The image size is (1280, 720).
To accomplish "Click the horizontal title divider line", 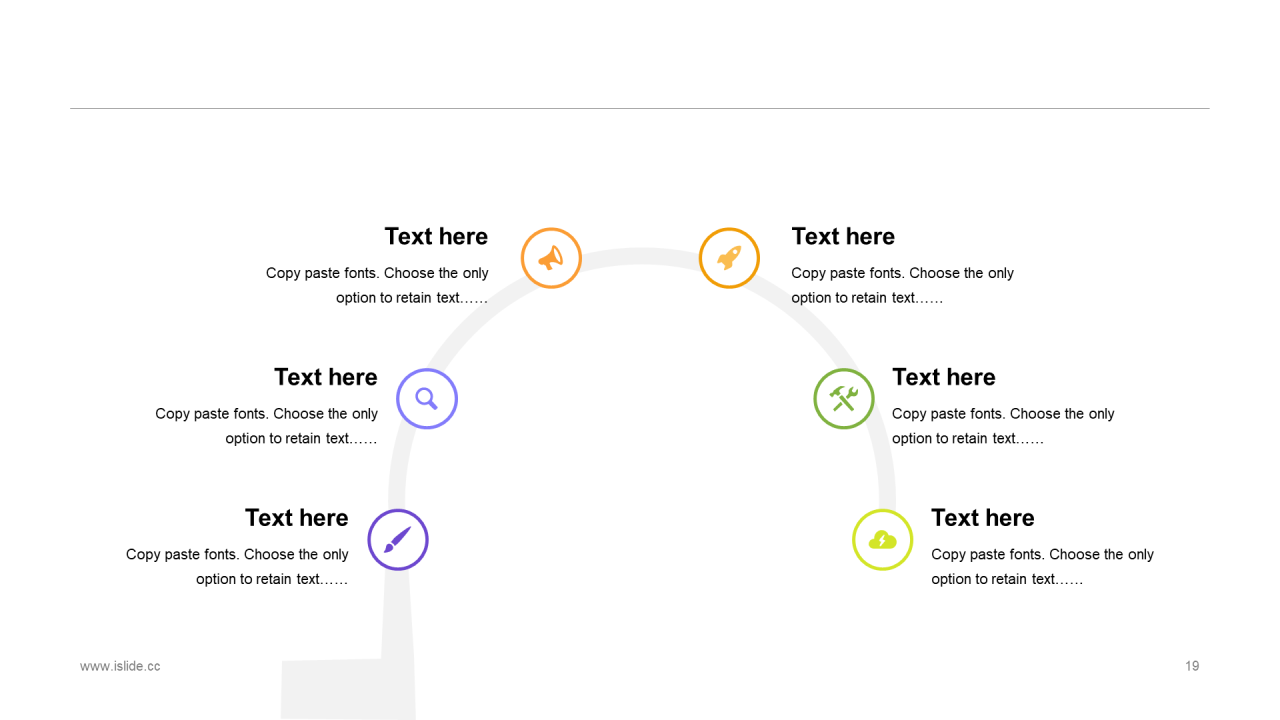I will tap(640, 108).
